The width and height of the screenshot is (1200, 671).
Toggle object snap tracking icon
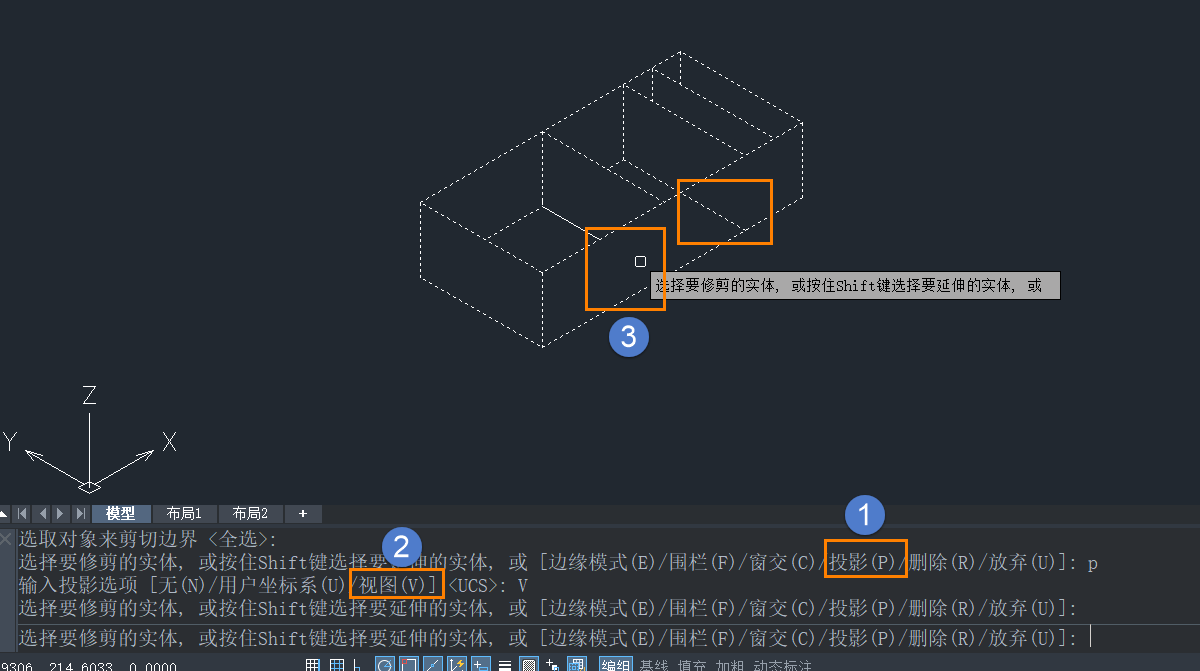(432, 665)
